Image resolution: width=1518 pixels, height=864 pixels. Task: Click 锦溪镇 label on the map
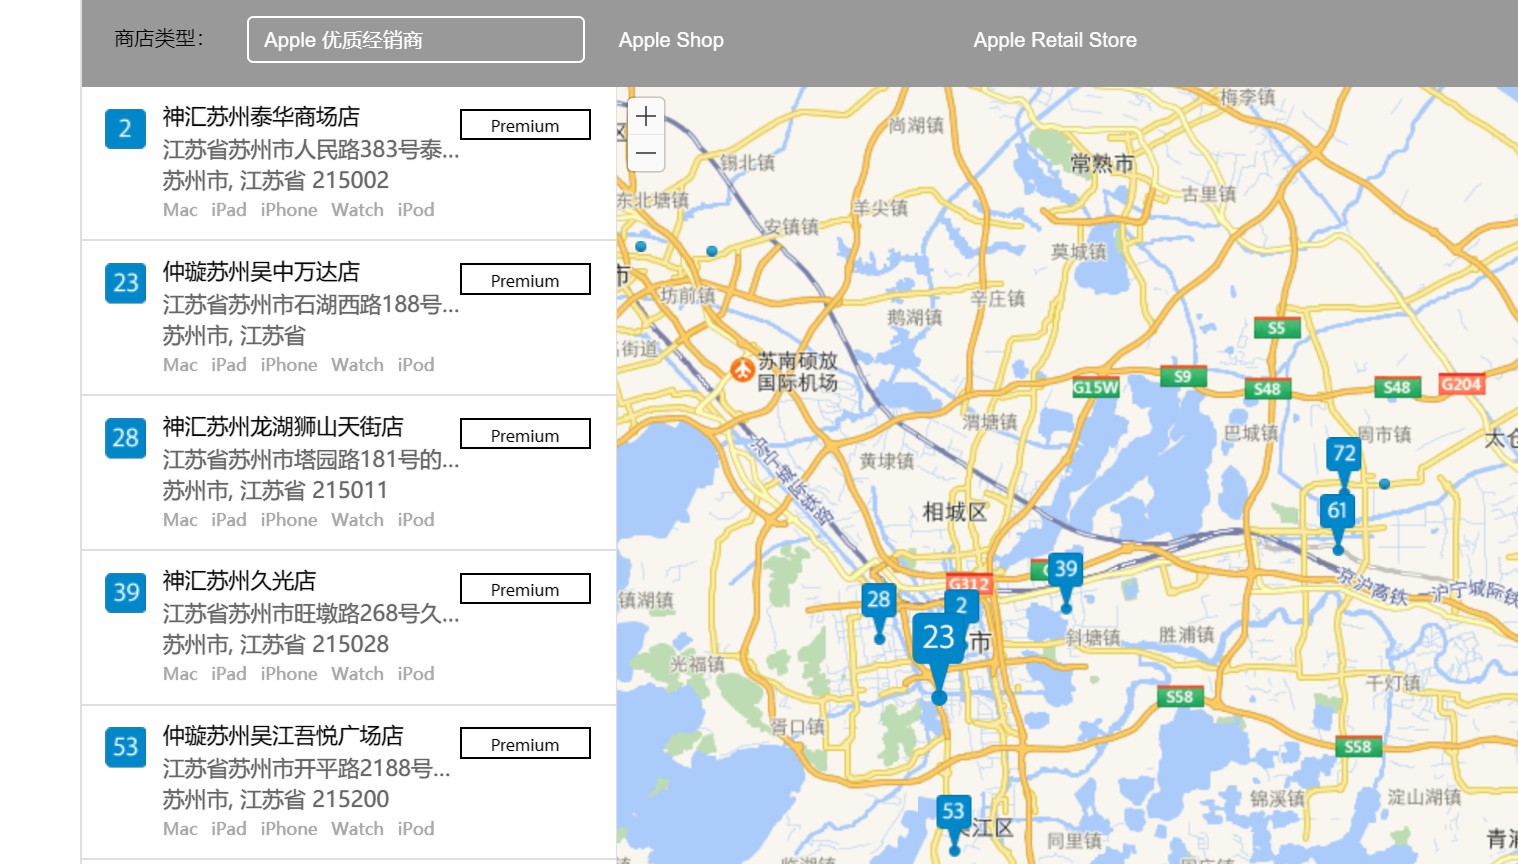tap(1277, 798)
